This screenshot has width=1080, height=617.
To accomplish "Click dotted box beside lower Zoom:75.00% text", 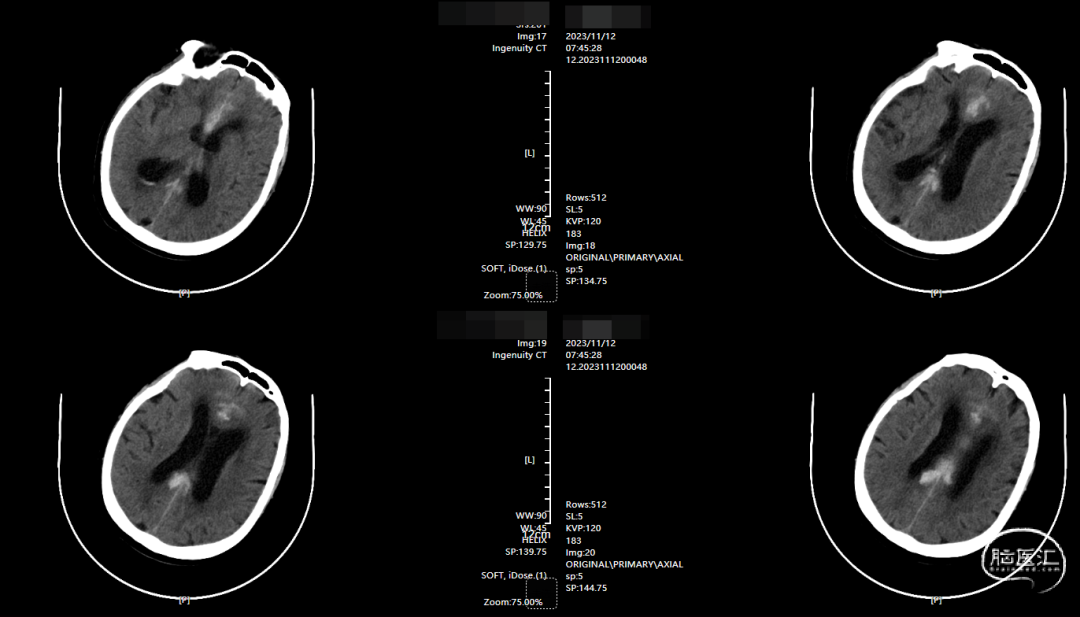I will coord(541,592).
